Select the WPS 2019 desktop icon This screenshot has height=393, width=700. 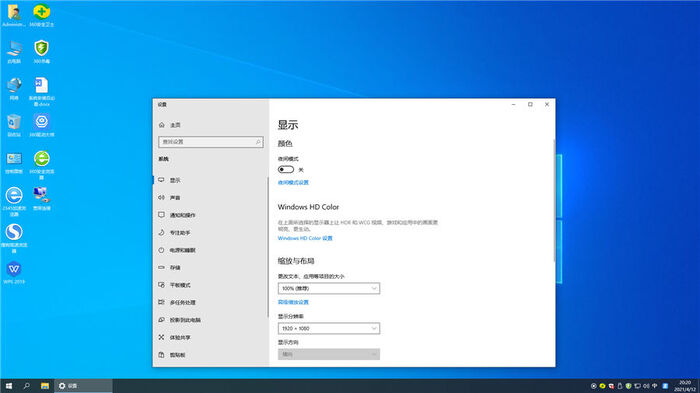coord(14,272)
